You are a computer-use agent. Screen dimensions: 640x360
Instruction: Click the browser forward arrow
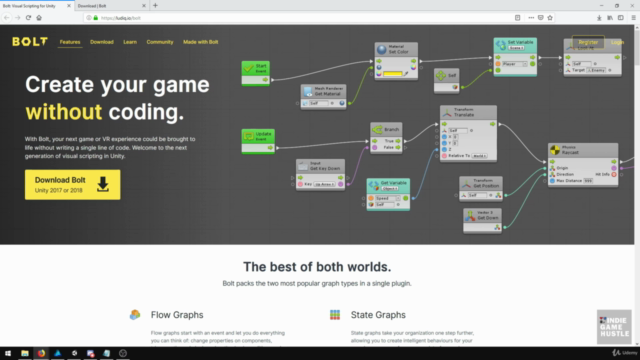tap(18, 18)
